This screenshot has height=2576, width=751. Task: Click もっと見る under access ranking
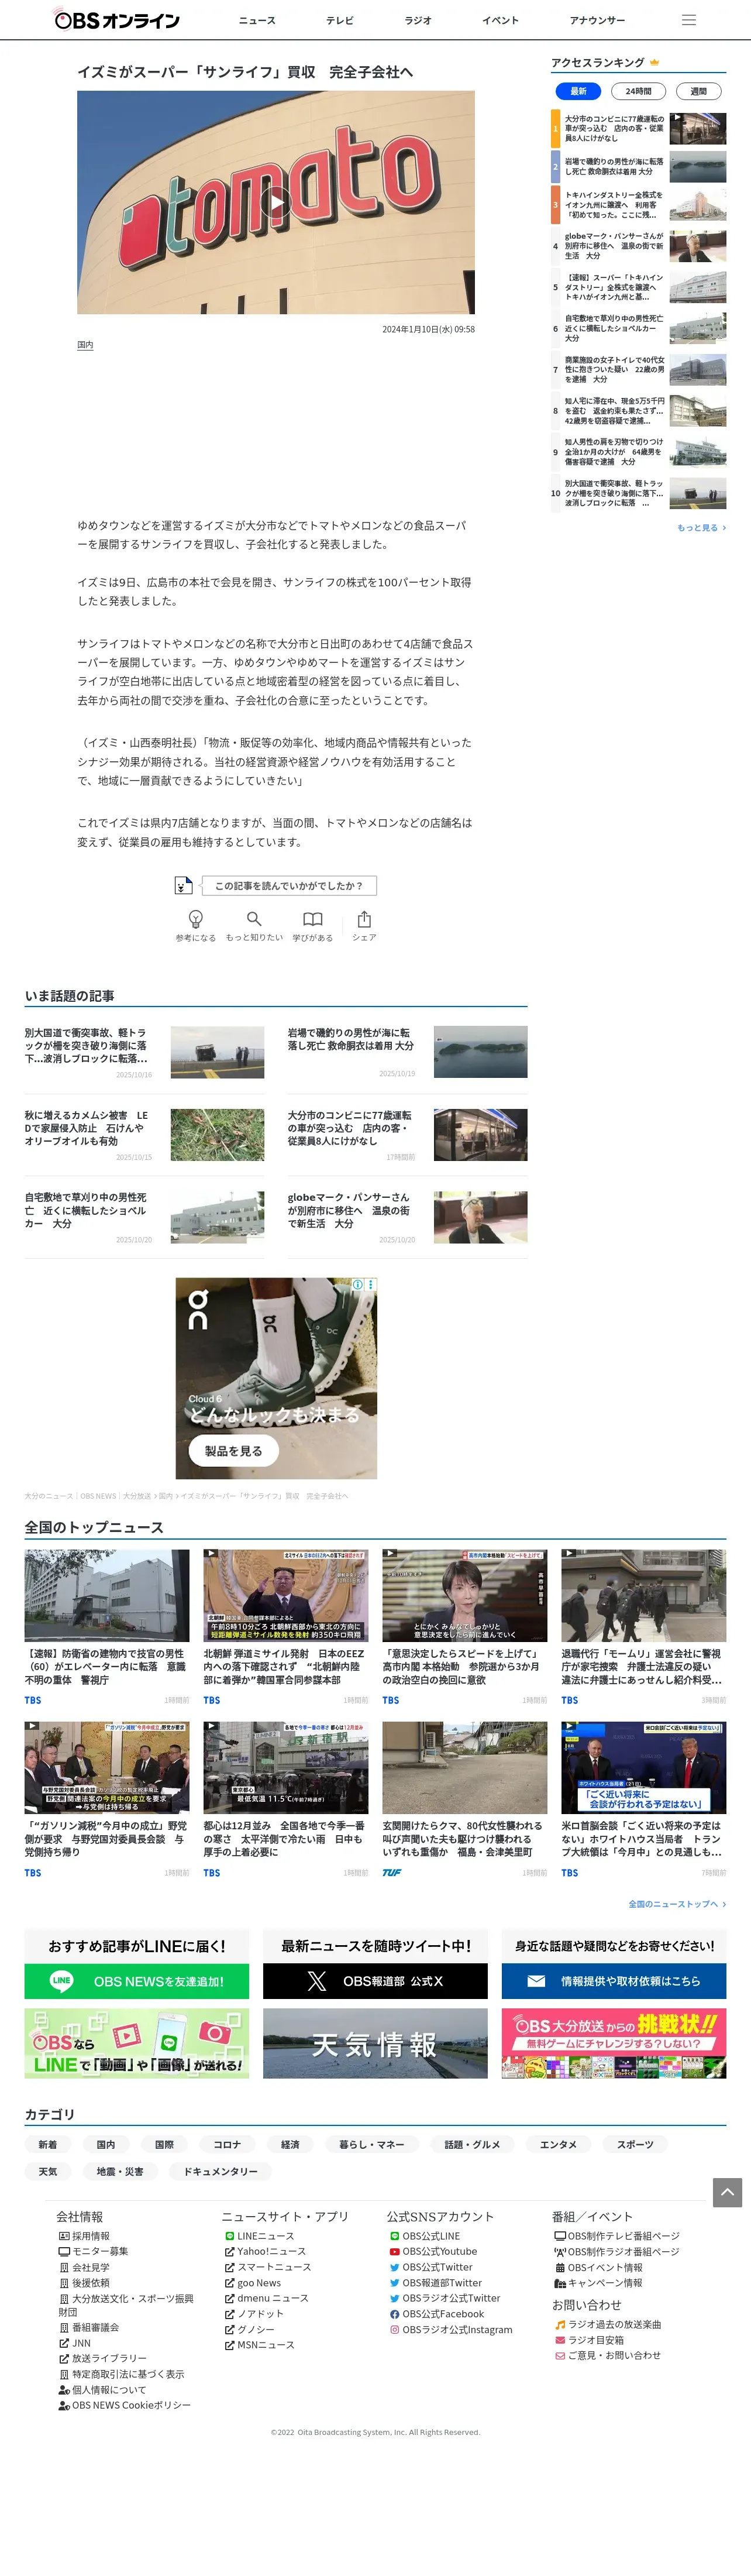pos(701,527)
